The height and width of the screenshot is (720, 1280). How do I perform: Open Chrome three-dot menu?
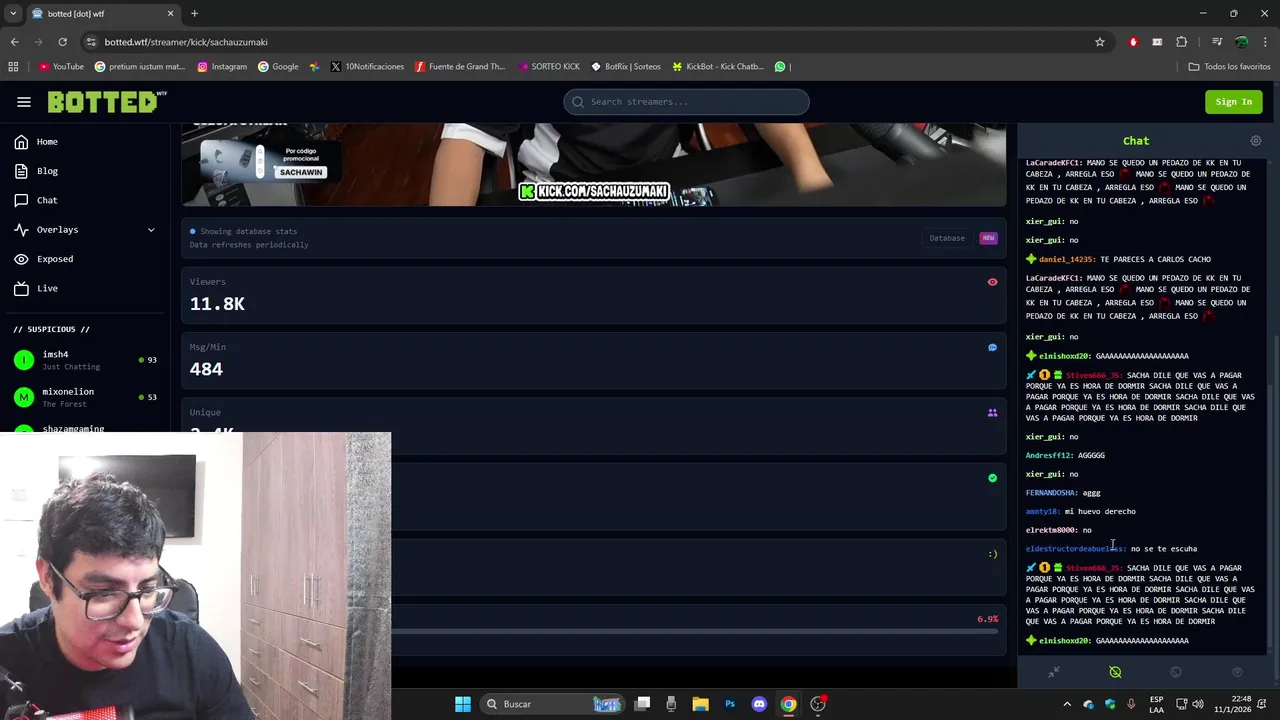1265,42
